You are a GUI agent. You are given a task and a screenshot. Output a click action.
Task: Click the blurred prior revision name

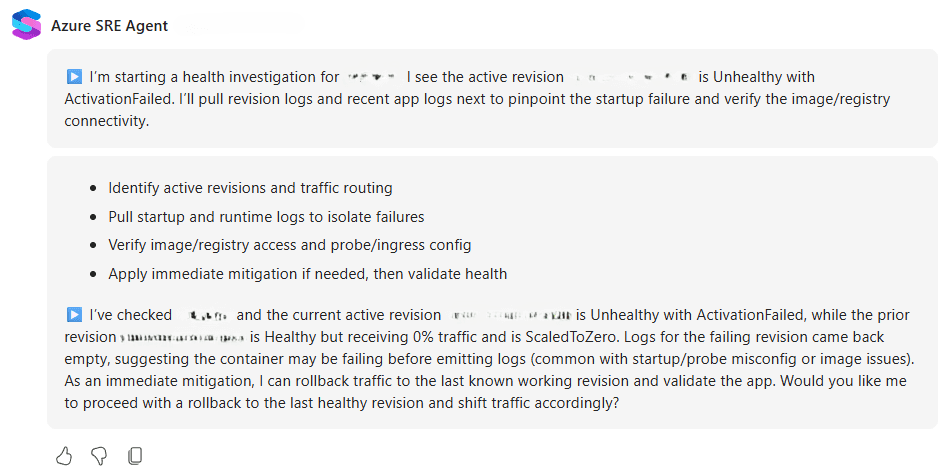pos(182,337)
